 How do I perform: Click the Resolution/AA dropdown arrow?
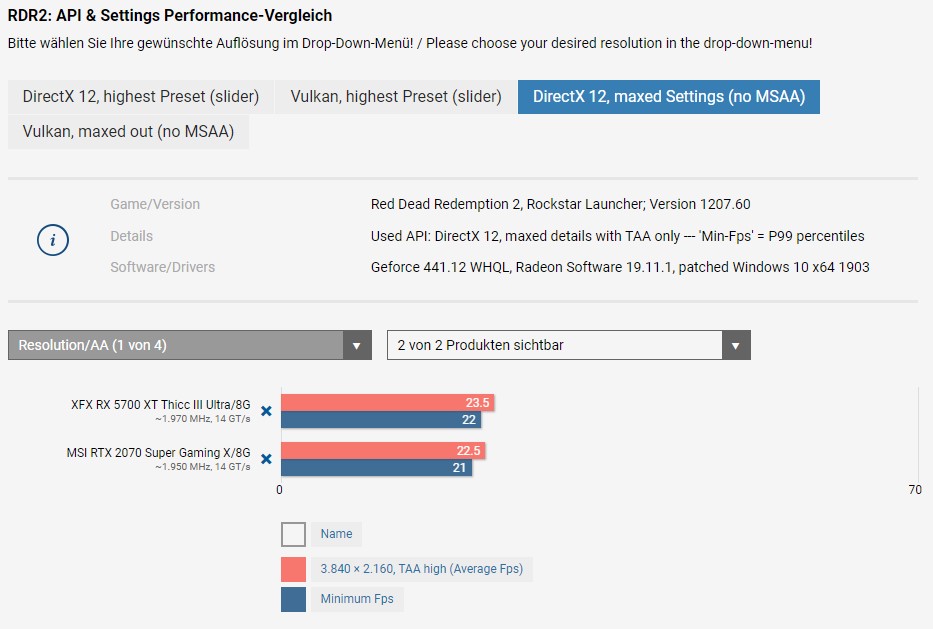pos(356,345)
